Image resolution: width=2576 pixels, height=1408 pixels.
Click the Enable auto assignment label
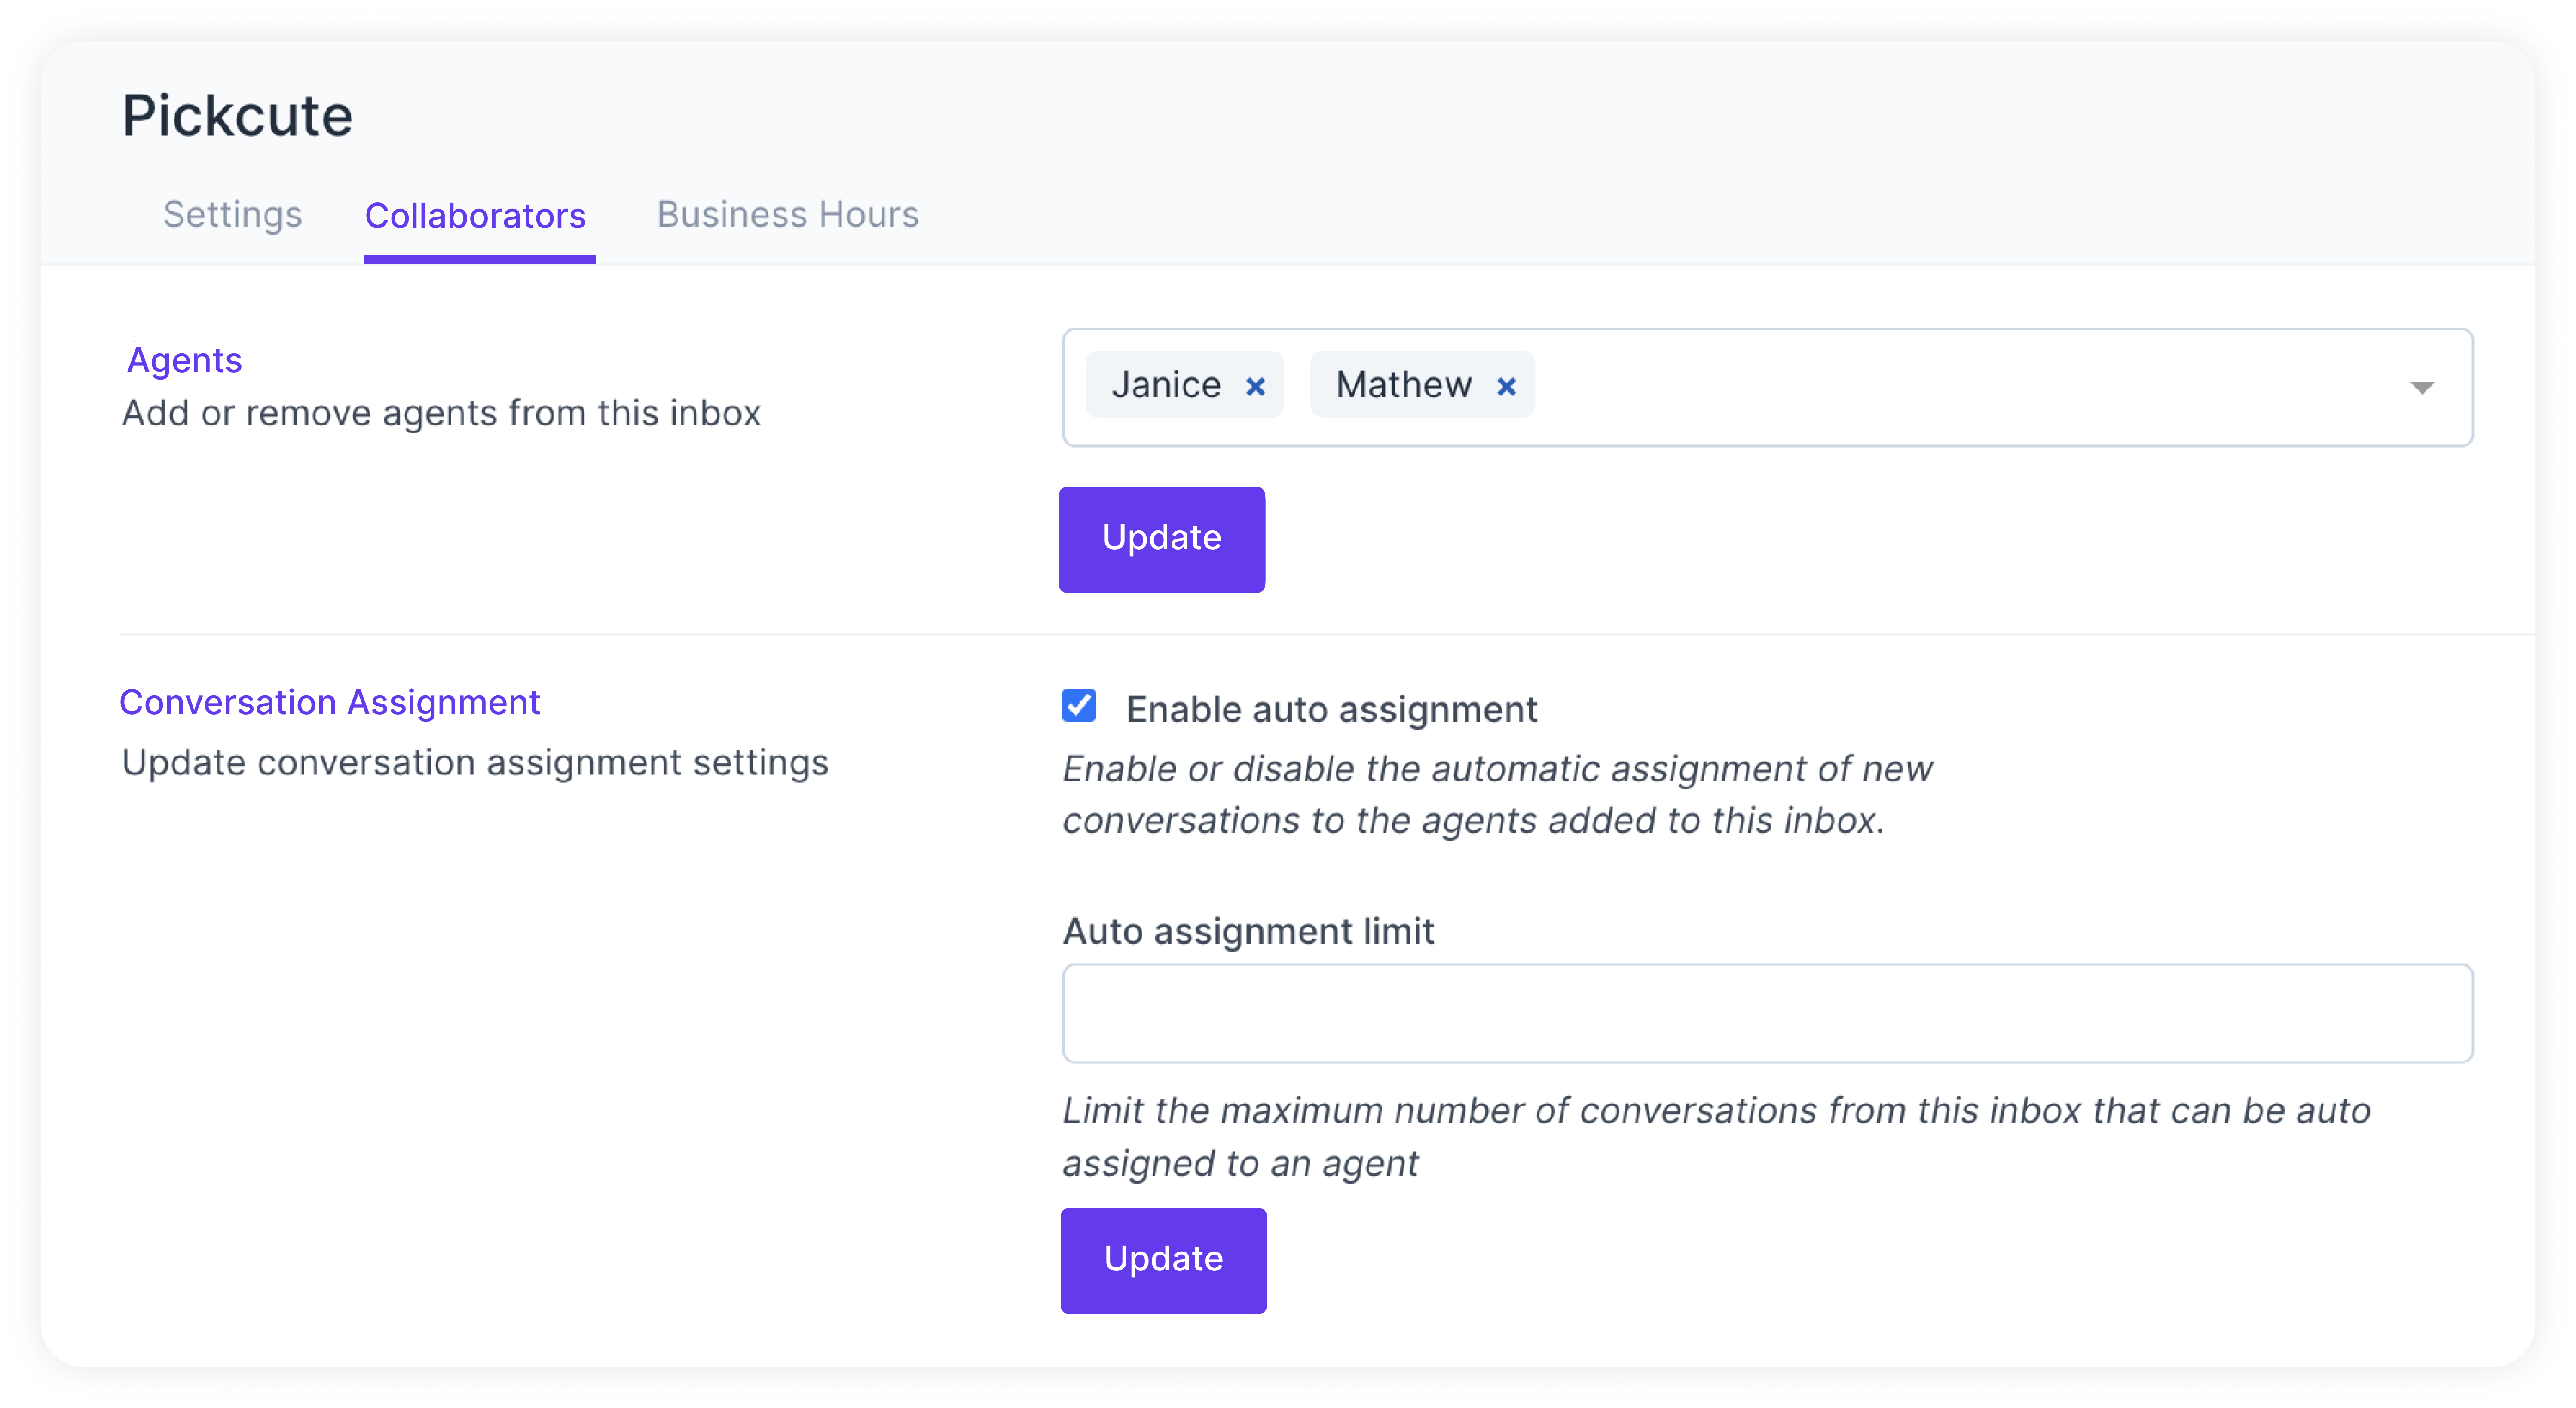pyautogui.click(x=1331, y=710)
